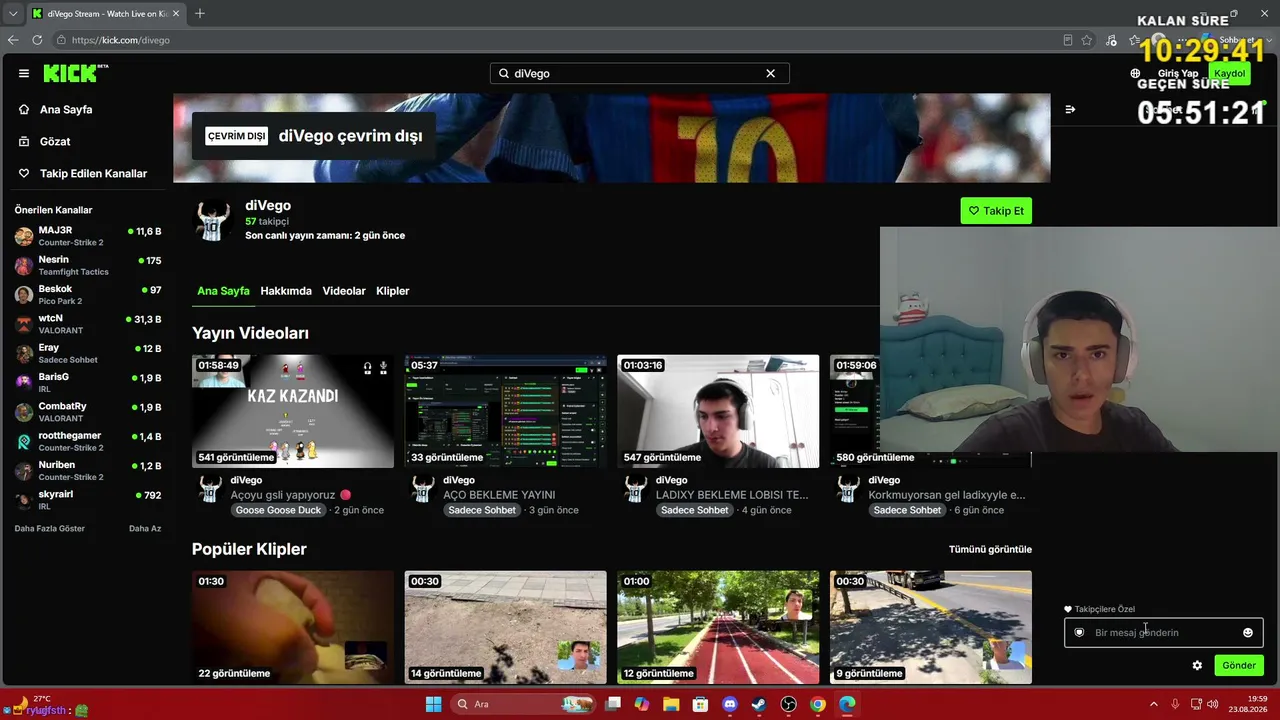The width and height of the screenshot is (1280, 720).
Task: Play the 14 görüntüleme clip
Action: pos(505,627)
